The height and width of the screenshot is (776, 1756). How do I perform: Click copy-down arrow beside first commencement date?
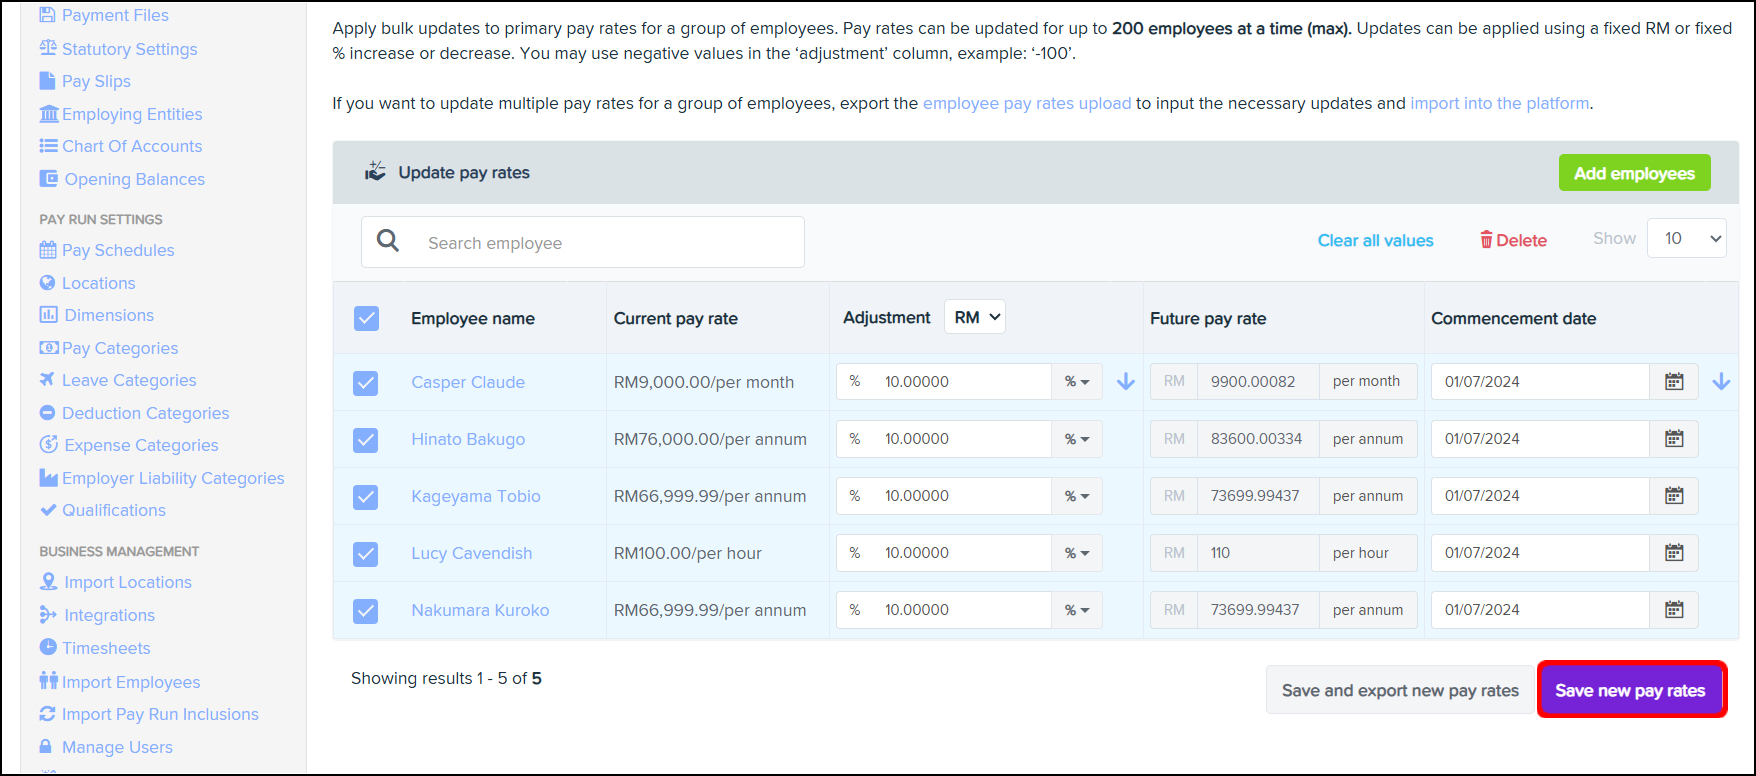[1720, 382]
